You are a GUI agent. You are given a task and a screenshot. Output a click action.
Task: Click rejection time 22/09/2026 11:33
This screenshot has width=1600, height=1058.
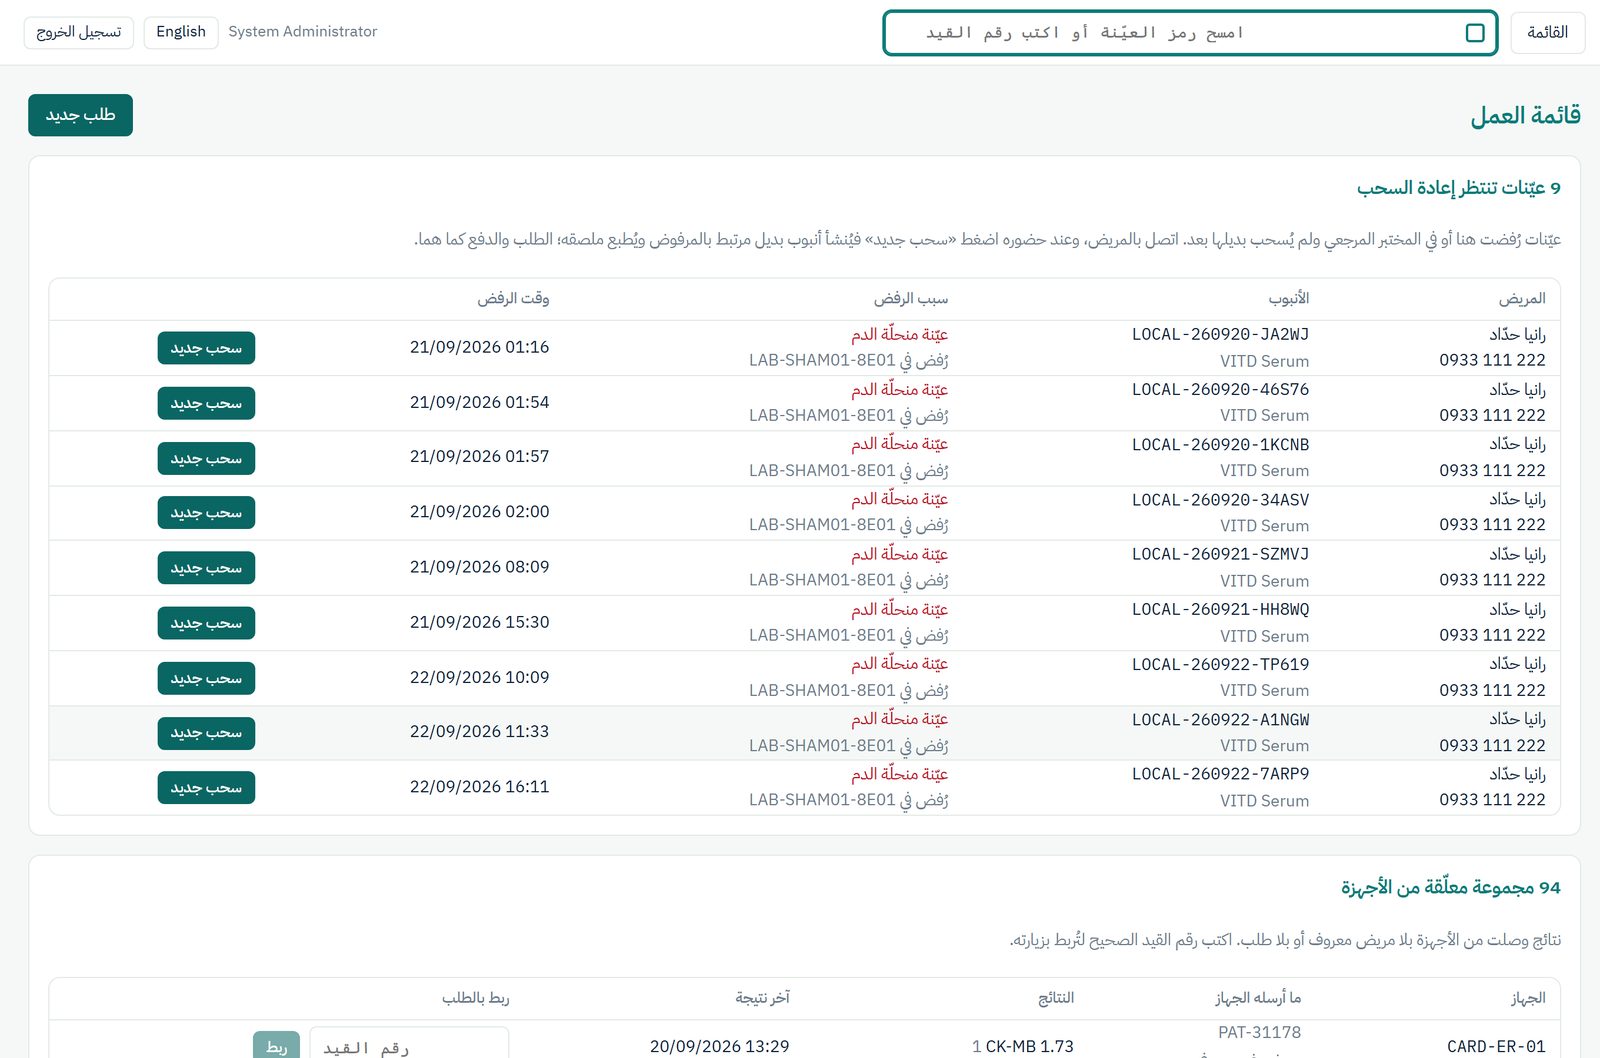click(x=479, y=732)
